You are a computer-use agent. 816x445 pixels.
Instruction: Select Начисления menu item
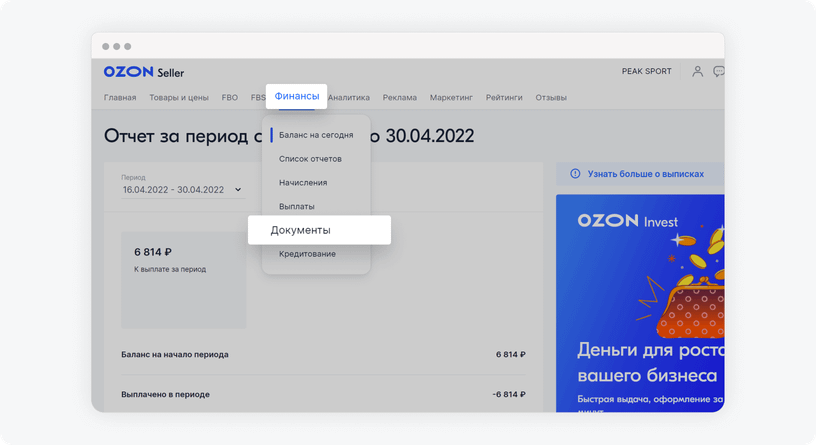303,183
